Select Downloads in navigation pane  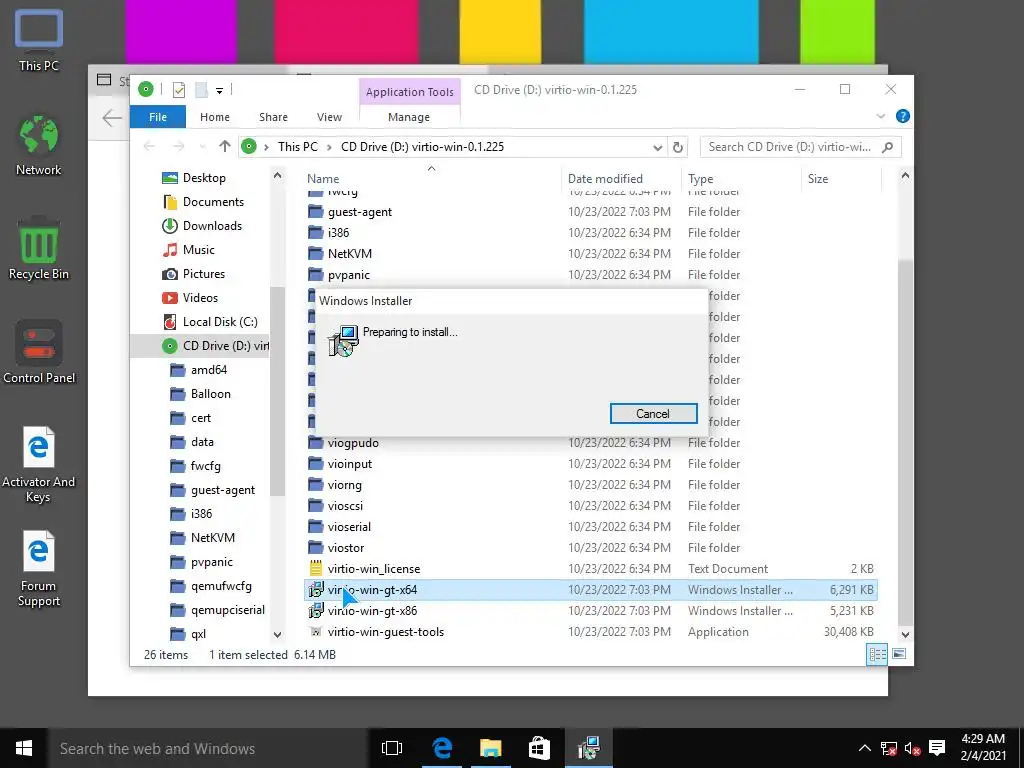(212, 226)
